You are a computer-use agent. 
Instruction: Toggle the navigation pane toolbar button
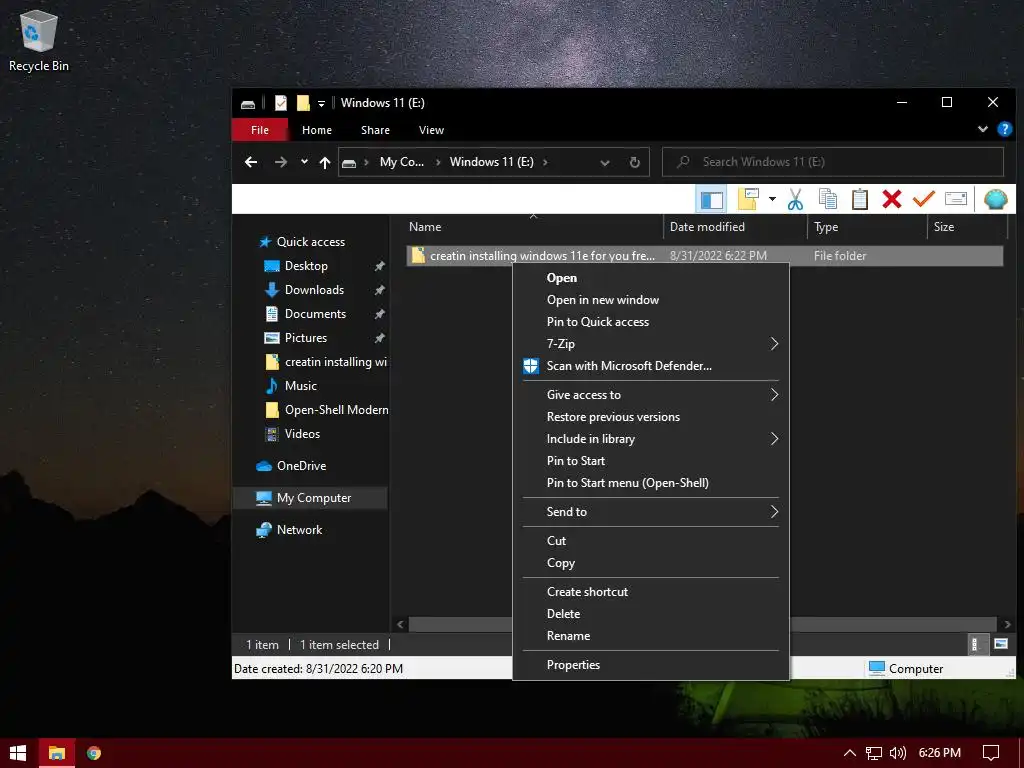point(711,199)
